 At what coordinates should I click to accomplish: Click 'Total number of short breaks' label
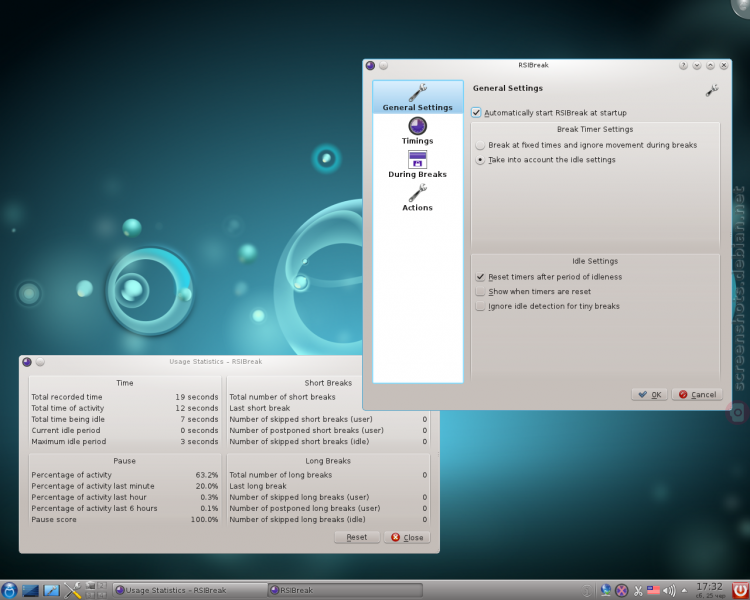pyautogui.click(x=282, y=397)
